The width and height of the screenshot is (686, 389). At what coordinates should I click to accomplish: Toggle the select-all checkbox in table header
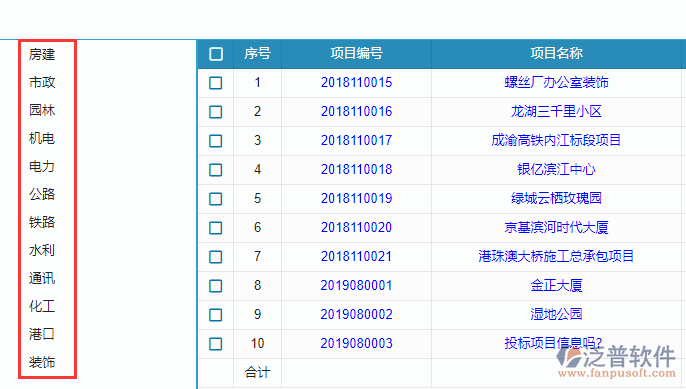[216, 54]
